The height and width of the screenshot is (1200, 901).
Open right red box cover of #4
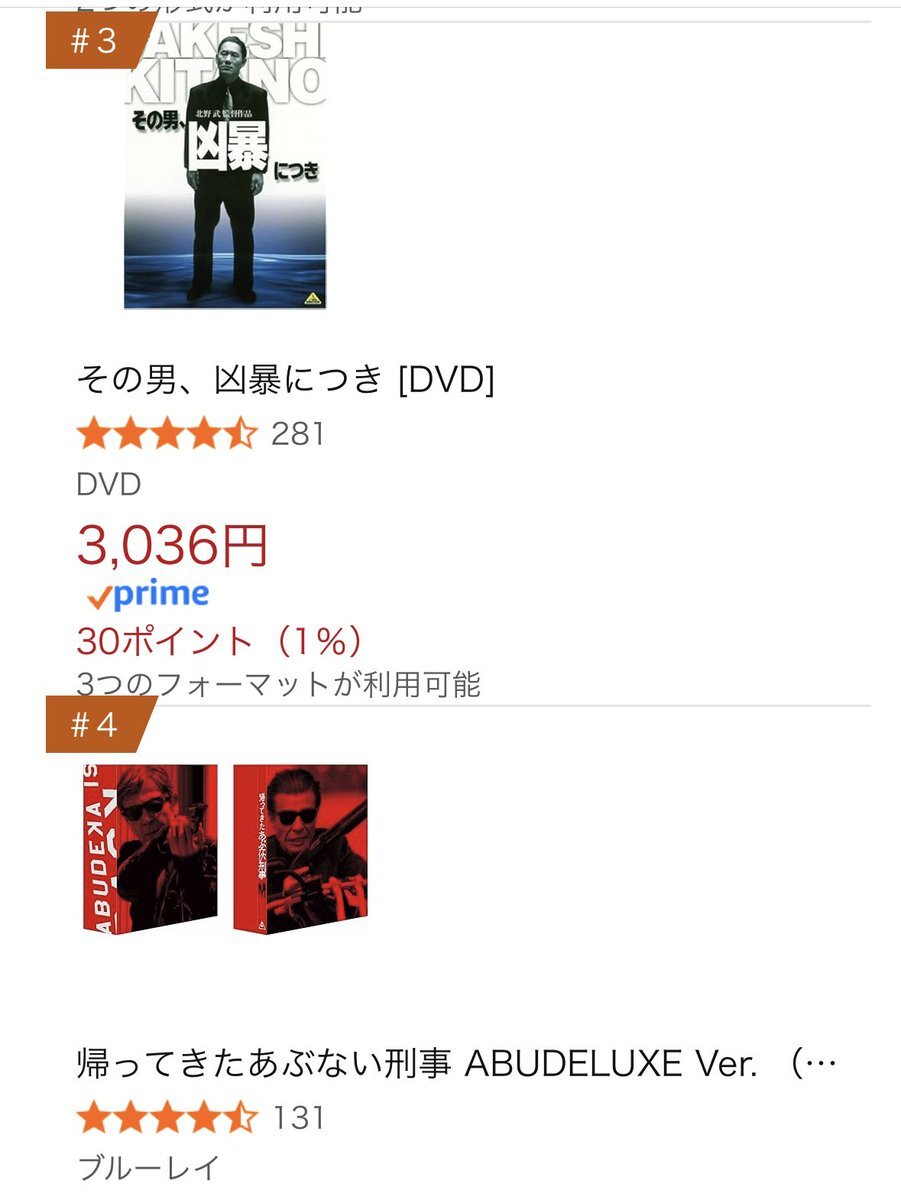click(x=301, y=848)
